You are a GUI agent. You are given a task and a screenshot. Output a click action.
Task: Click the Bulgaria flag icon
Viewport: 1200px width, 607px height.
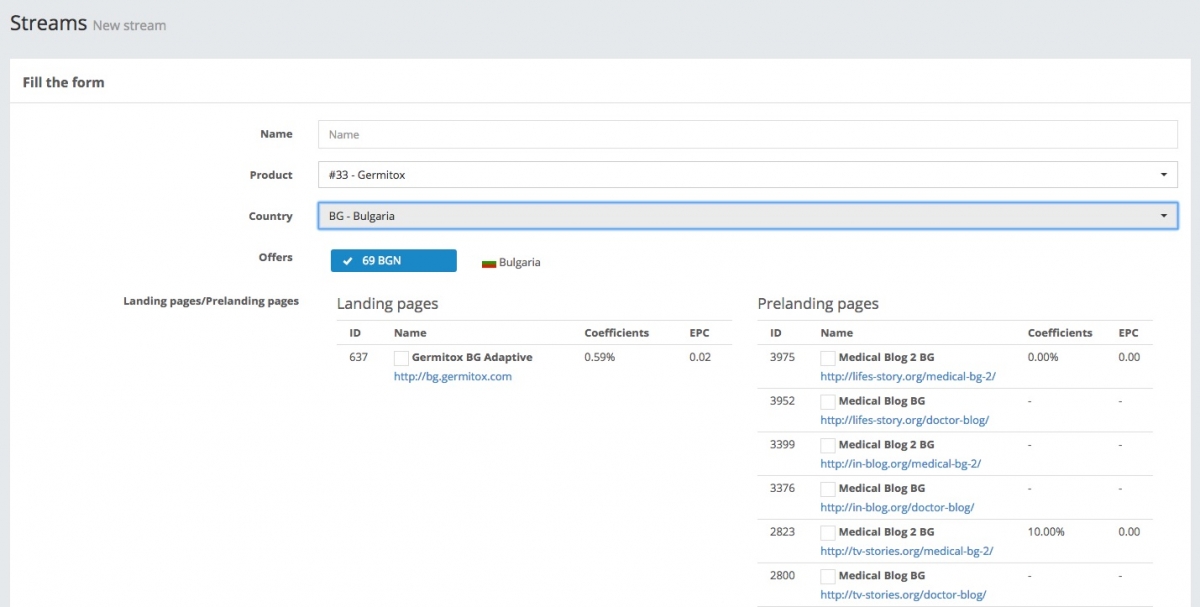(x=489, y=263)
